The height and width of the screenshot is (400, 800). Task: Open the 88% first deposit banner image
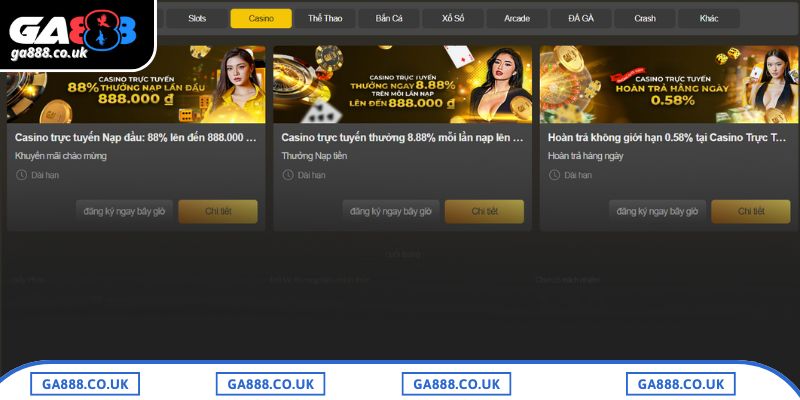[x=136, y=84]
